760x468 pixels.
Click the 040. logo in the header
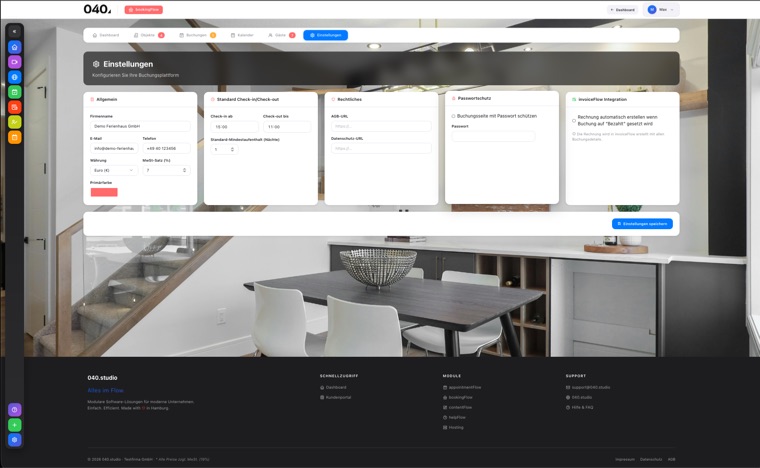[97, 9]
